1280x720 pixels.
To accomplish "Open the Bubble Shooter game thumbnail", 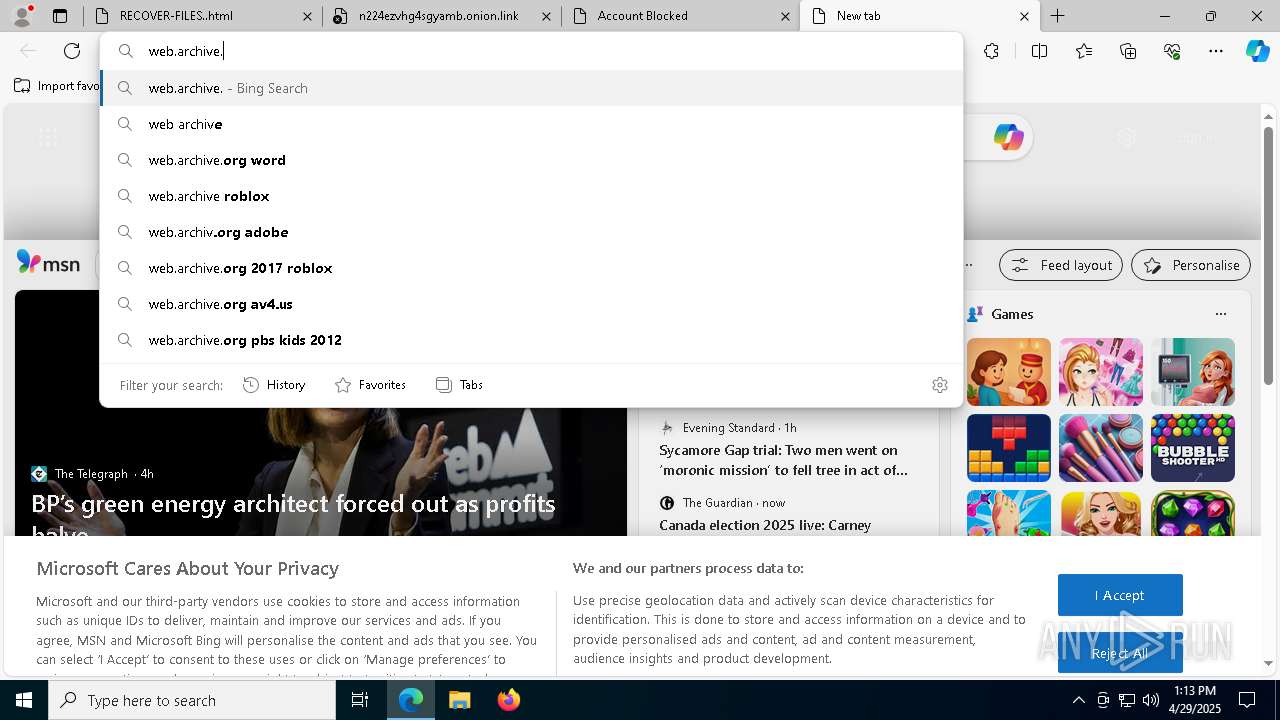I will pyautogui.click(x=1192, y=448).
